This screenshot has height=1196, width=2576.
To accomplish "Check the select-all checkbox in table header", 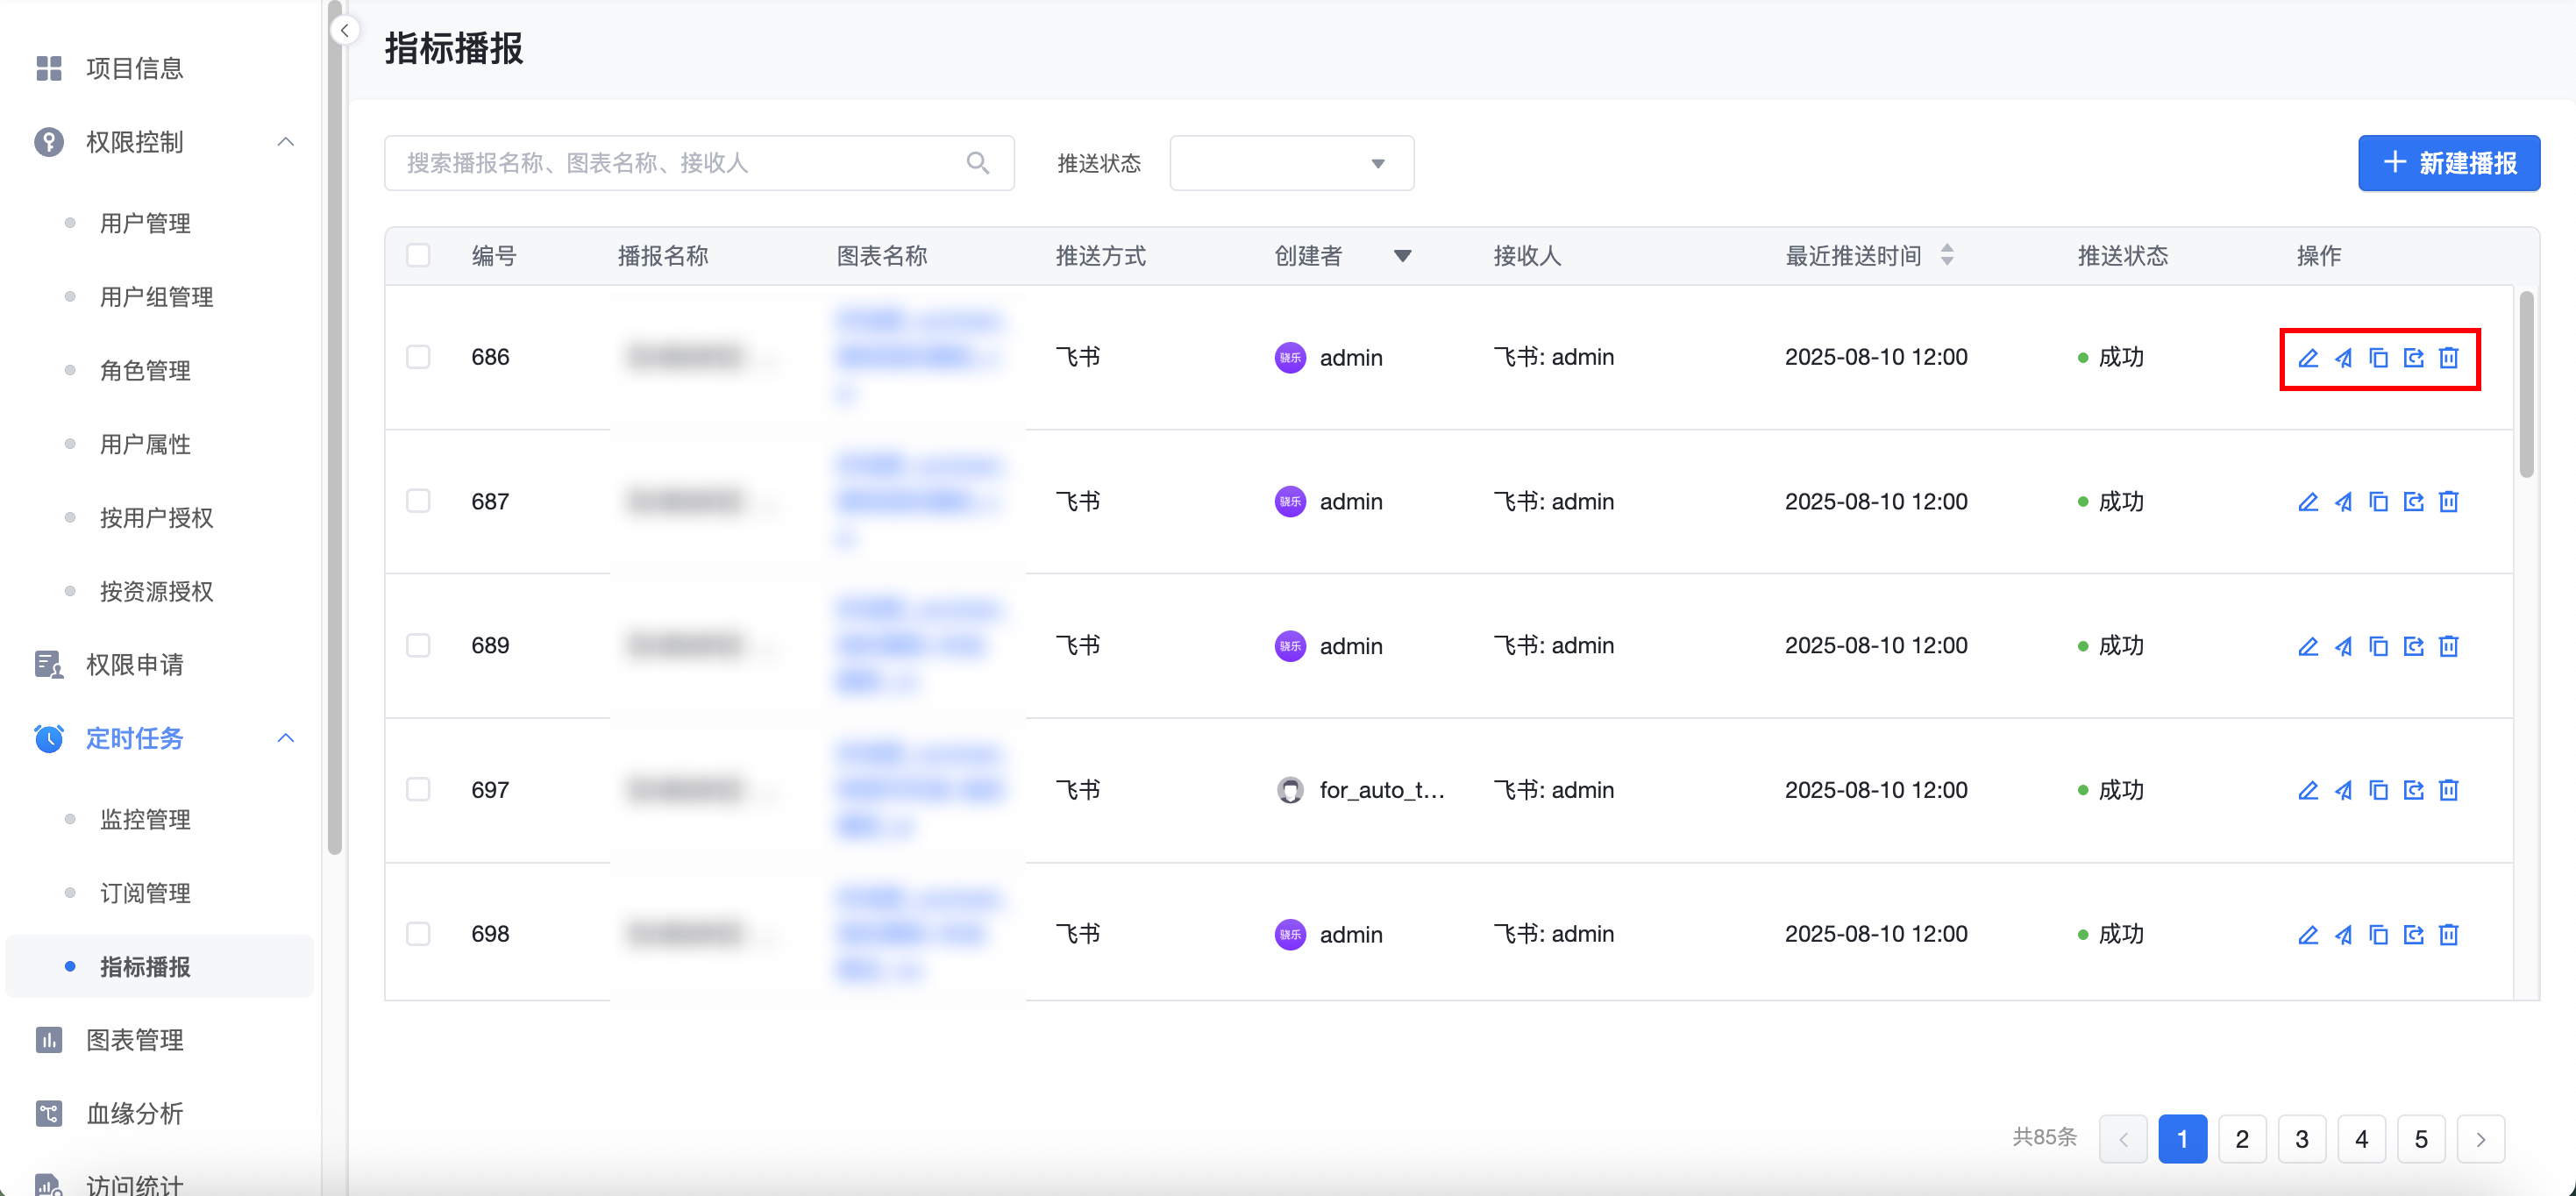I will pyautogui.click(x=418, y=255).
